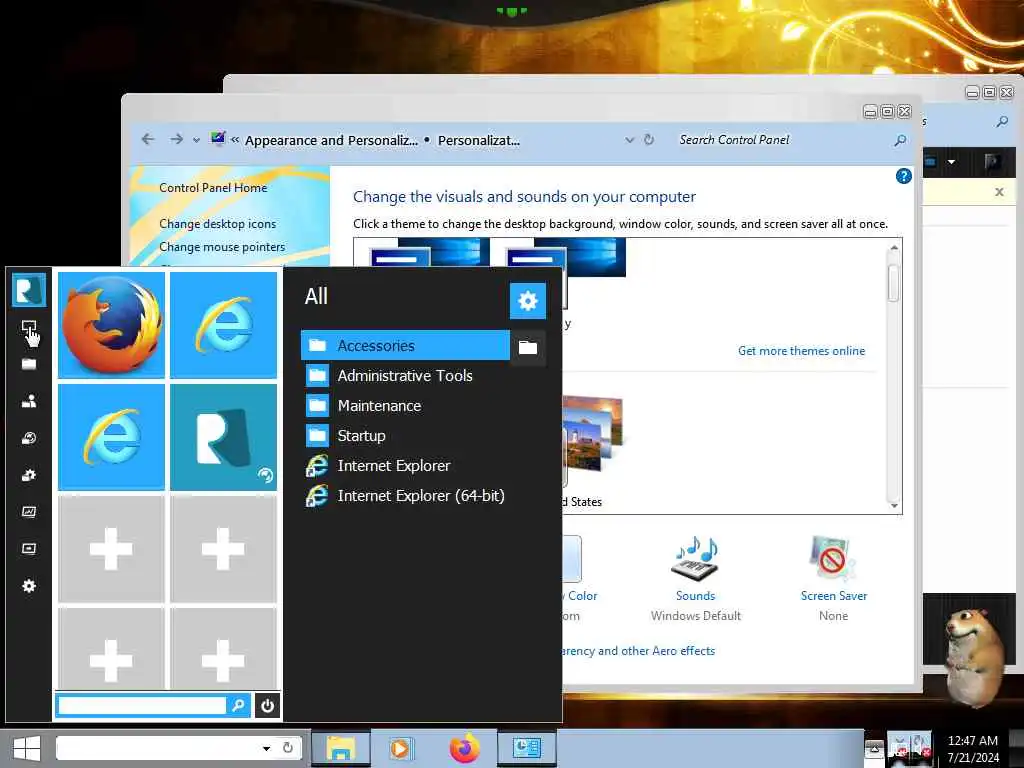
Task: Open start menu settings blue gear button
Action: pos(528,300)
